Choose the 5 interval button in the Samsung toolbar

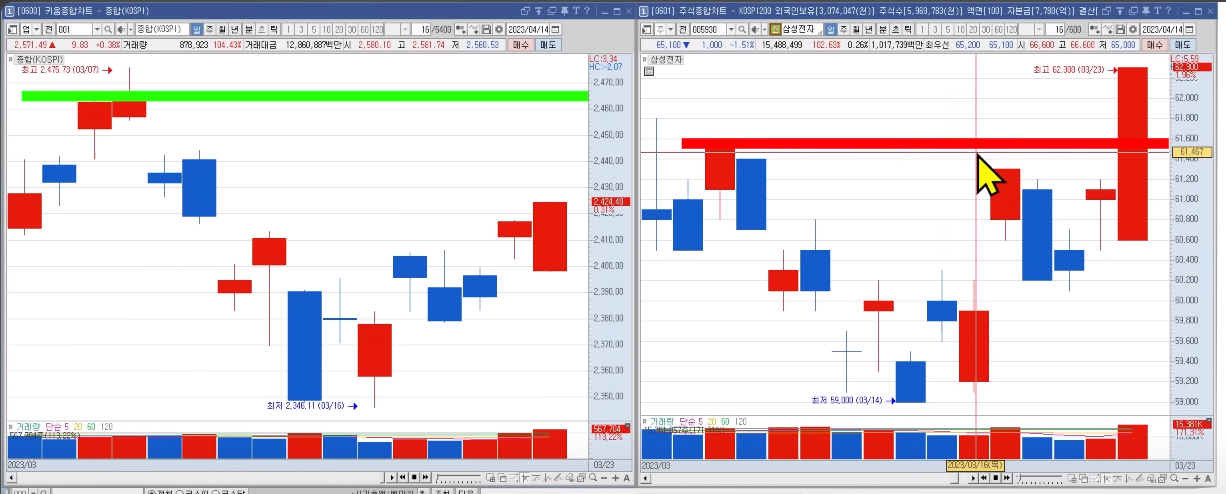(947, 29)
